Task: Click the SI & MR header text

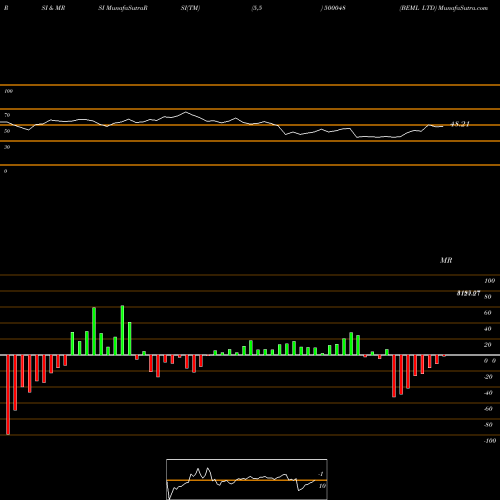Action: tap(53, 8)
